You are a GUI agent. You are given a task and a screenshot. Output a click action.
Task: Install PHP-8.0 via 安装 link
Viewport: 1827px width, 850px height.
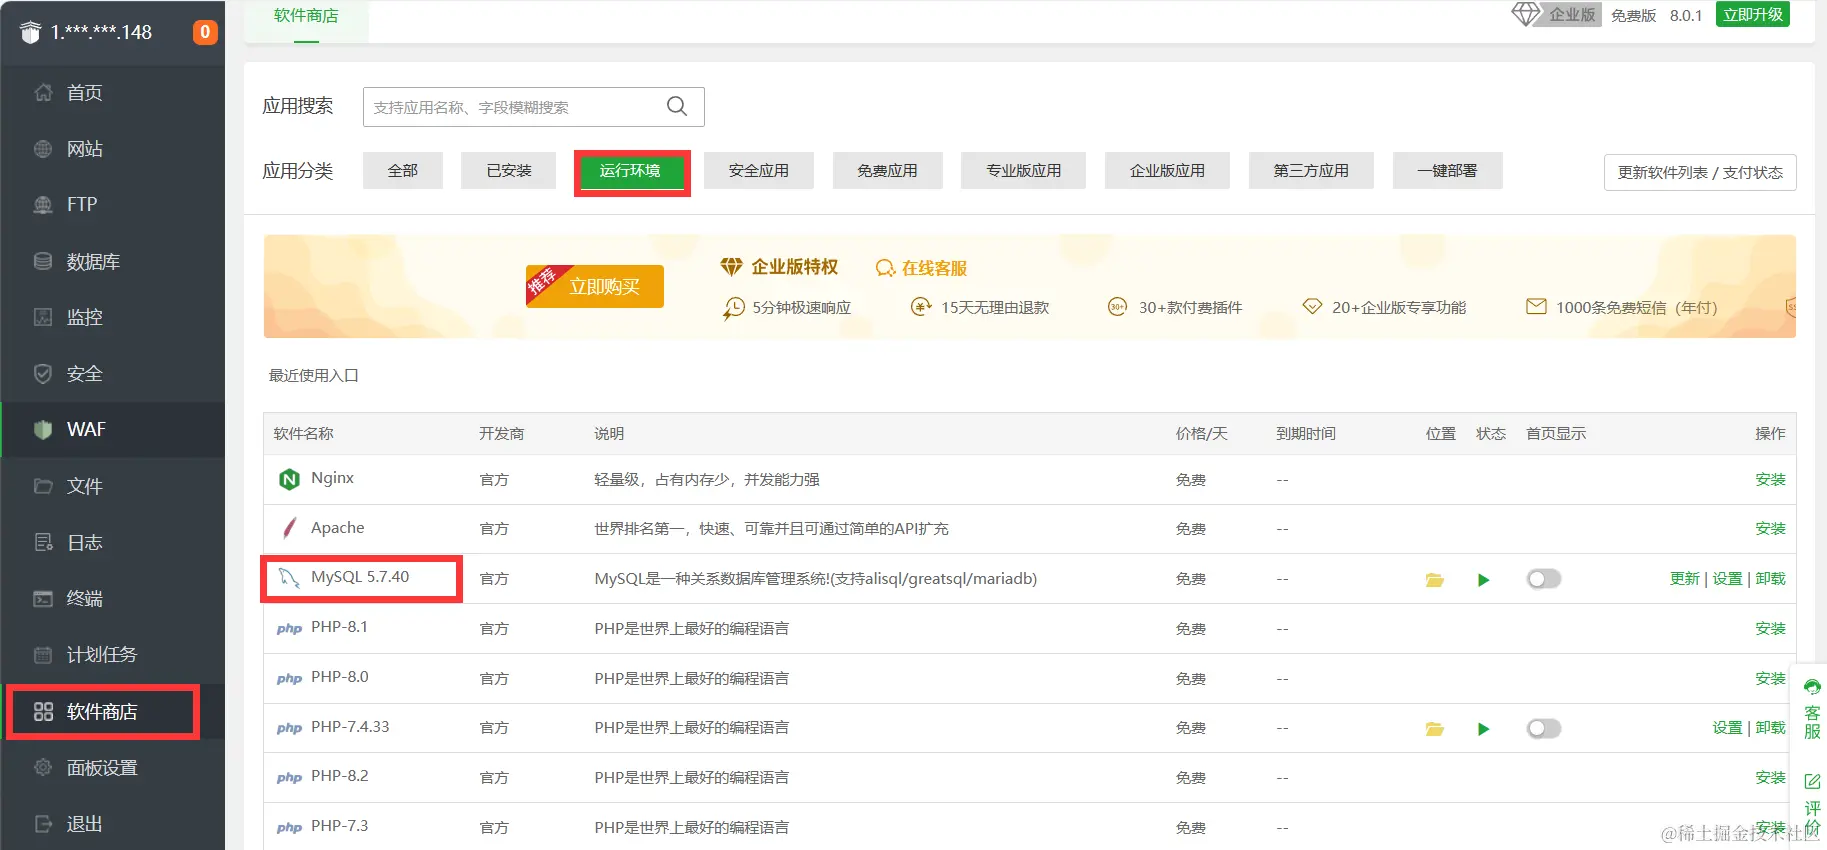[x=1770, y=679]
